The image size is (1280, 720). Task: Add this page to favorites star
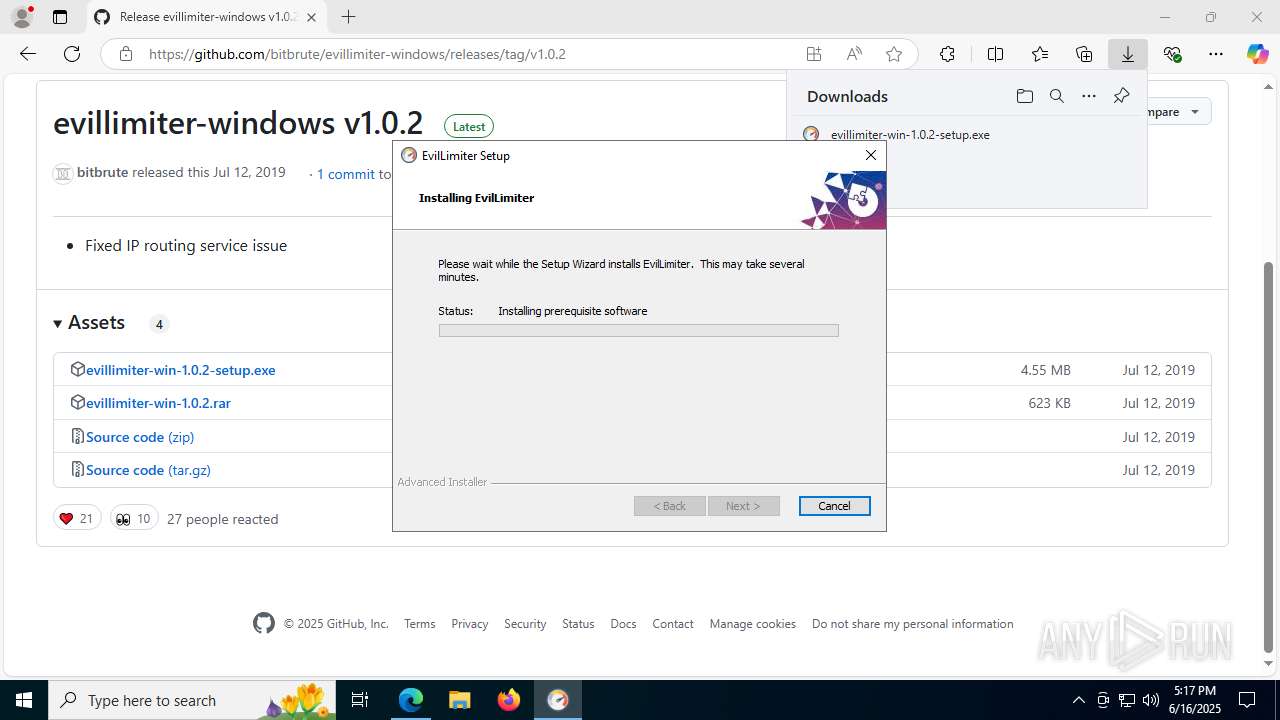pos(894,54)
